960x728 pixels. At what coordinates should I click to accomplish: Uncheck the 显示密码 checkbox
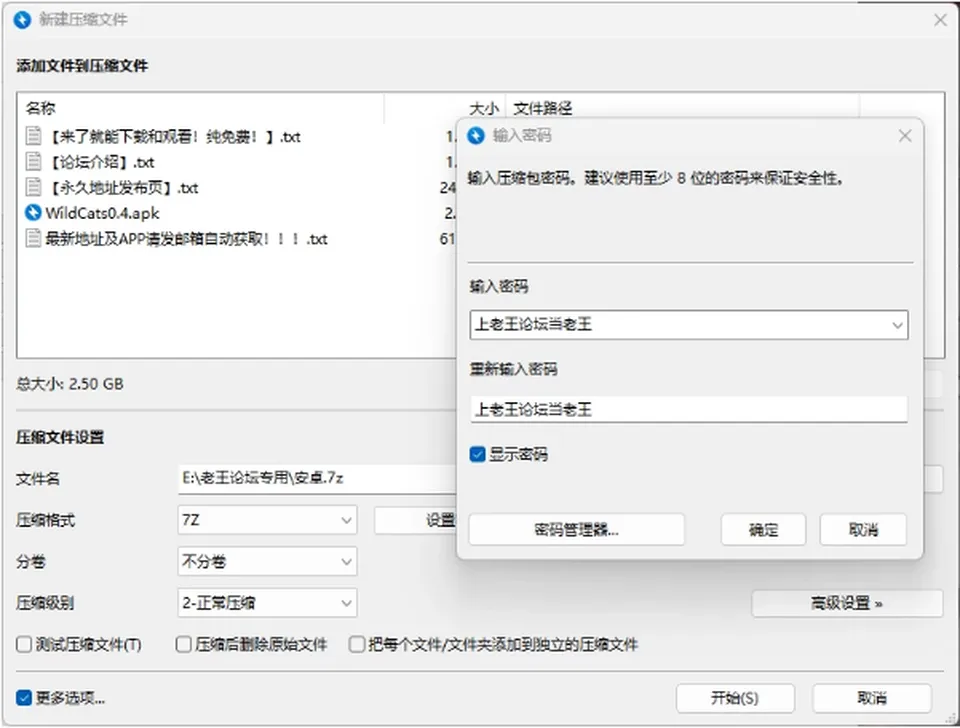point(478,454)
